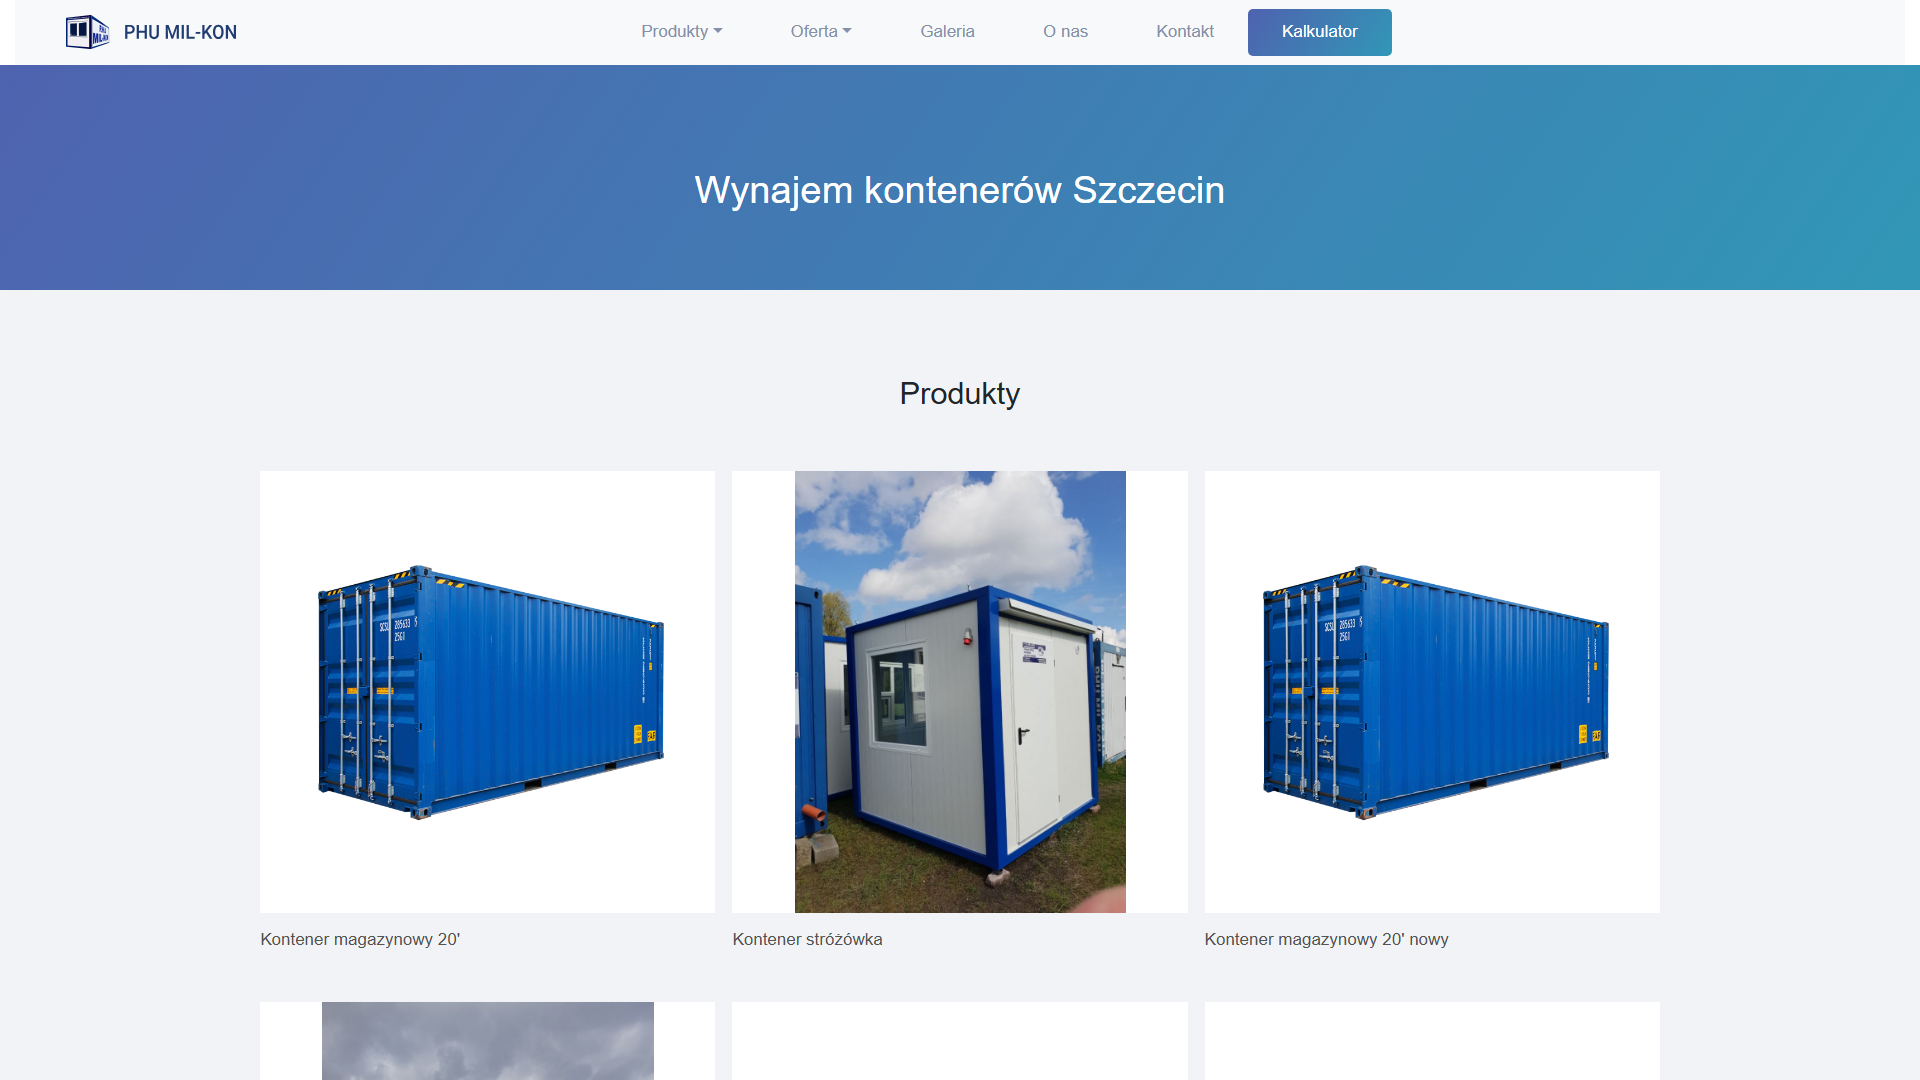Expand the Produkty dropdown menu
This screenshot has height=1080, width=1920.
coord(681,31)
